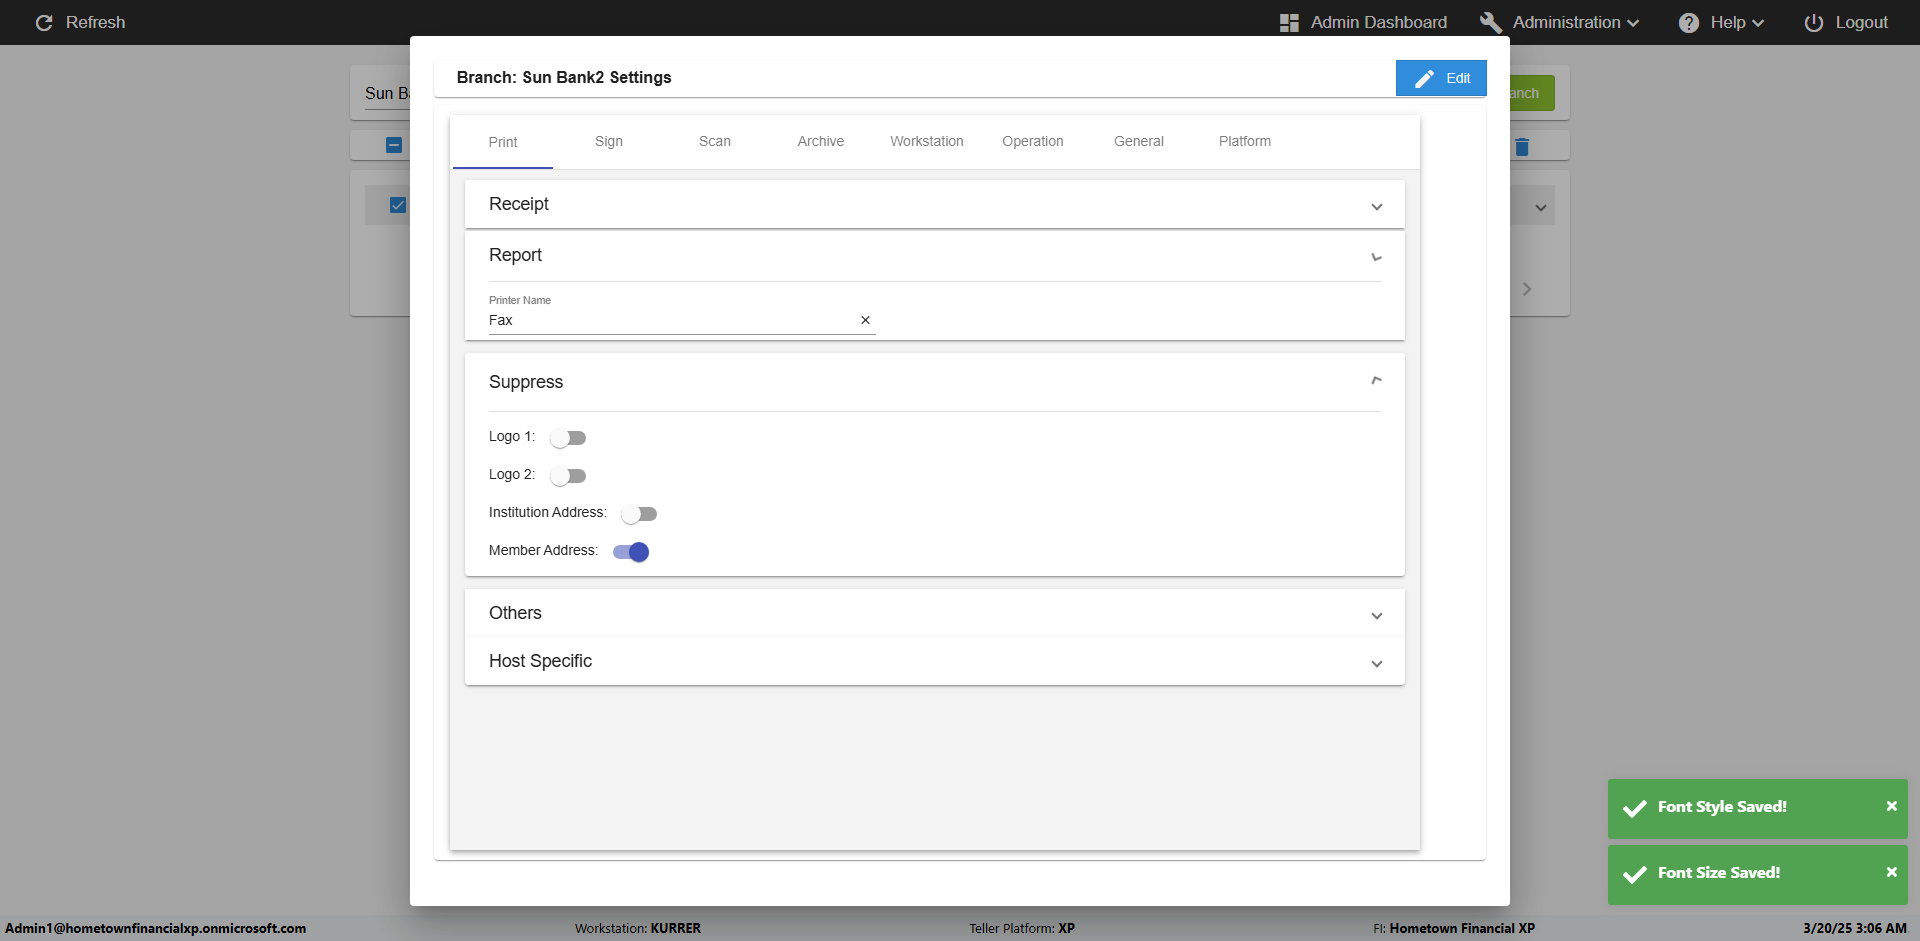Open the Admin Dashboard grid icon

click(x=1289, y=23)
